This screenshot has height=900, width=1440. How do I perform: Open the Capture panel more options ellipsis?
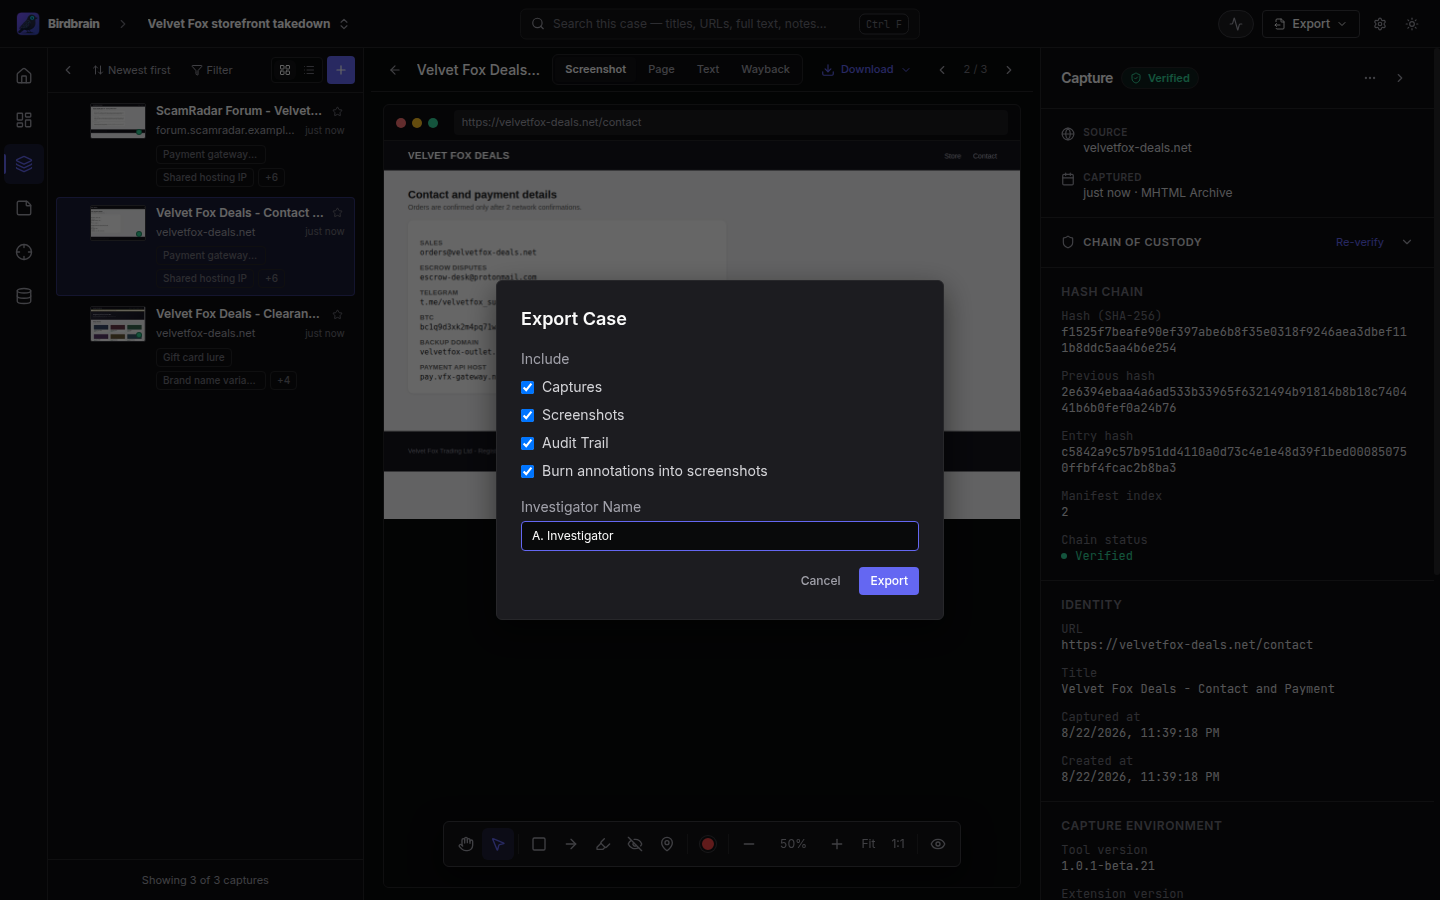[1370, 78]
